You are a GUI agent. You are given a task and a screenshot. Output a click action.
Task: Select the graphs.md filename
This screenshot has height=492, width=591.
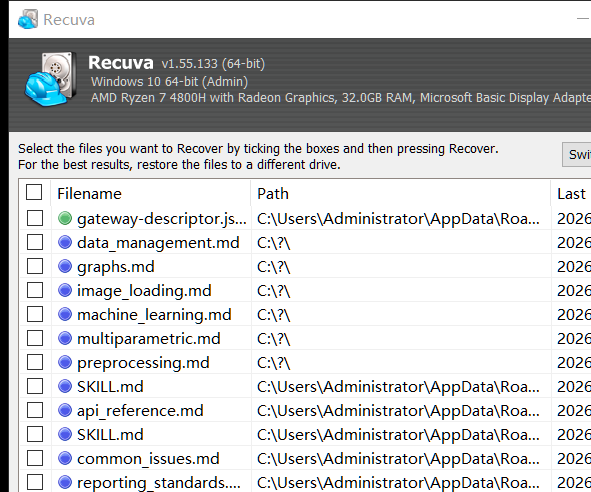(x=116, y=267)
